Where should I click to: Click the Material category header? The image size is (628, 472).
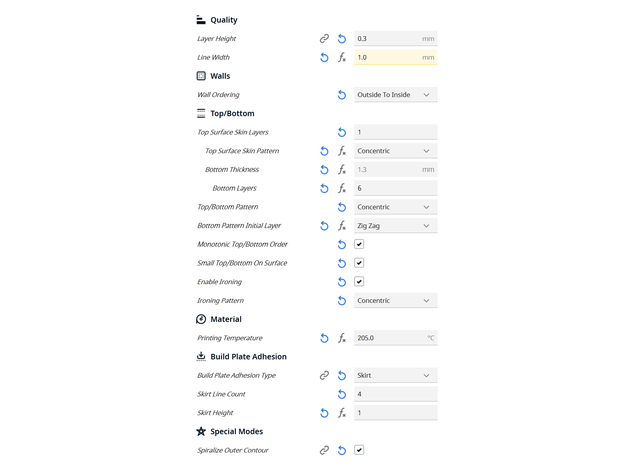(x=225, y=320)
